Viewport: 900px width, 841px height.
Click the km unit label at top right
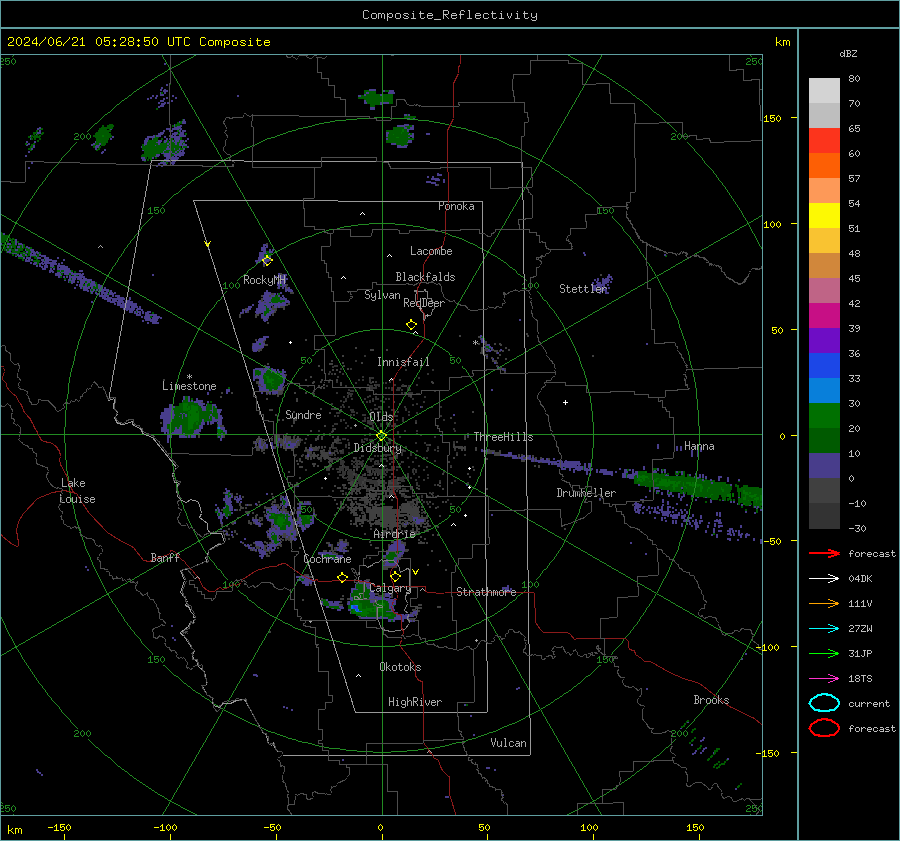pos(782,42)
